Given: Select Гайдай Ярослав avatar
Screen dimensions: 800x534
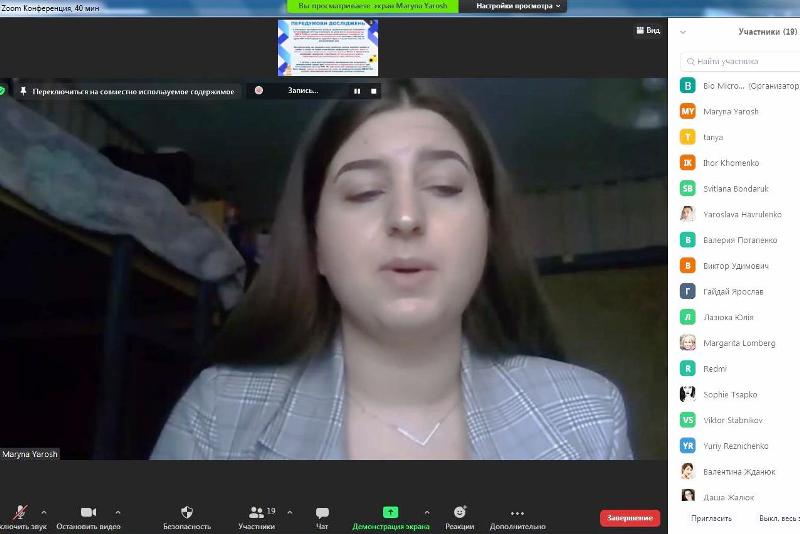Looking at the screenshot, I should click(688, 291).
